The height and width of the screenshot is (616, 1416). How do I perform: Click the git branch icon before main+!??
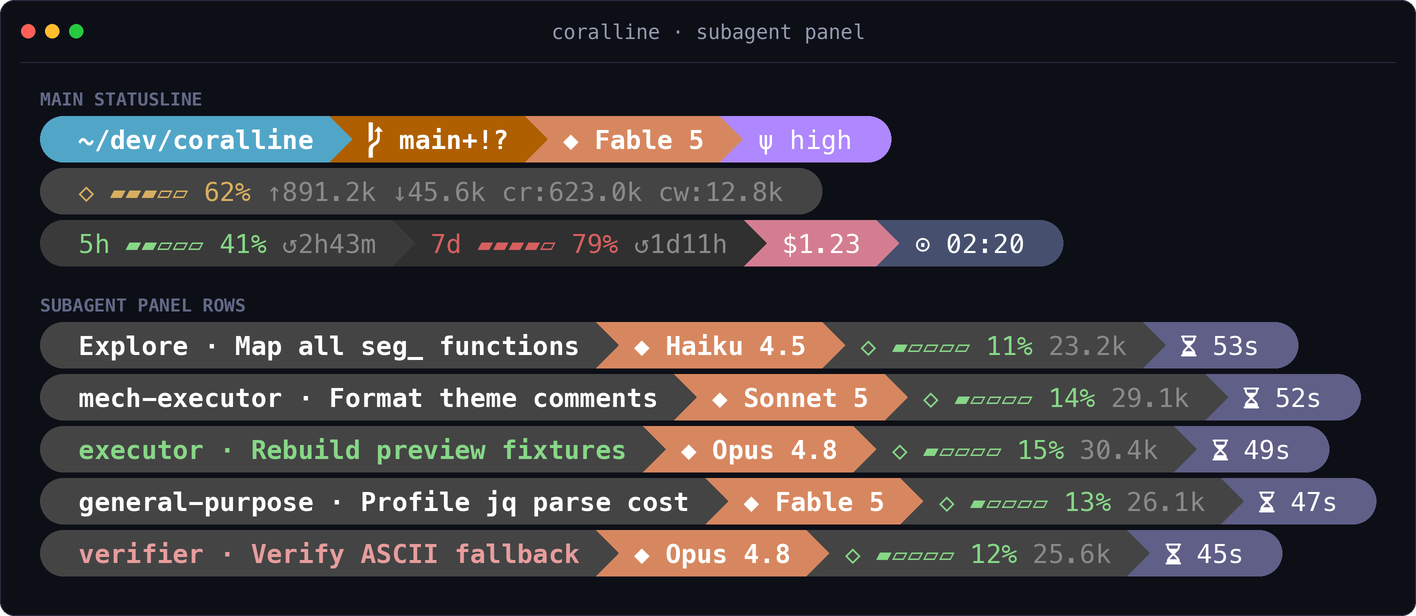pos(375,139)
